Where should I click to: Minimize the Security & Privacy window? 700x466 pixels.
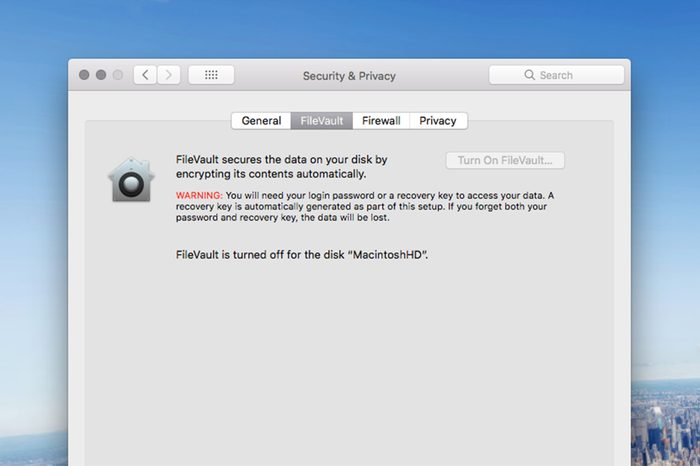coord(101,75)
